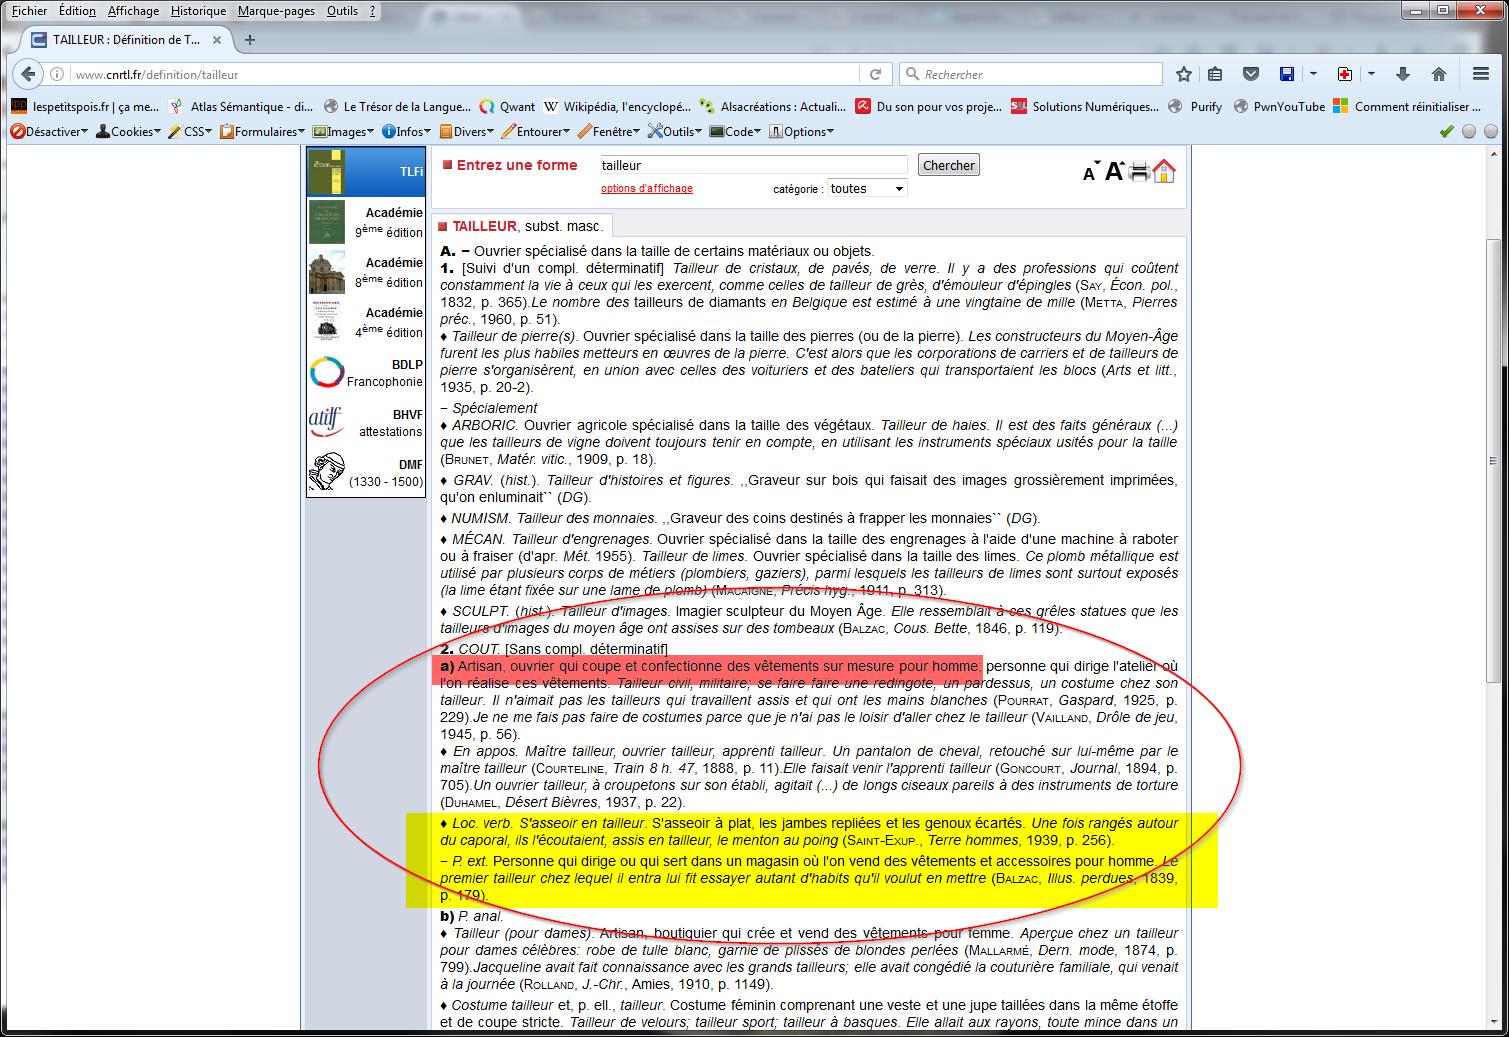Decrease text size with small A icon
The image size is (1509, 1037).
[1090, 174]
